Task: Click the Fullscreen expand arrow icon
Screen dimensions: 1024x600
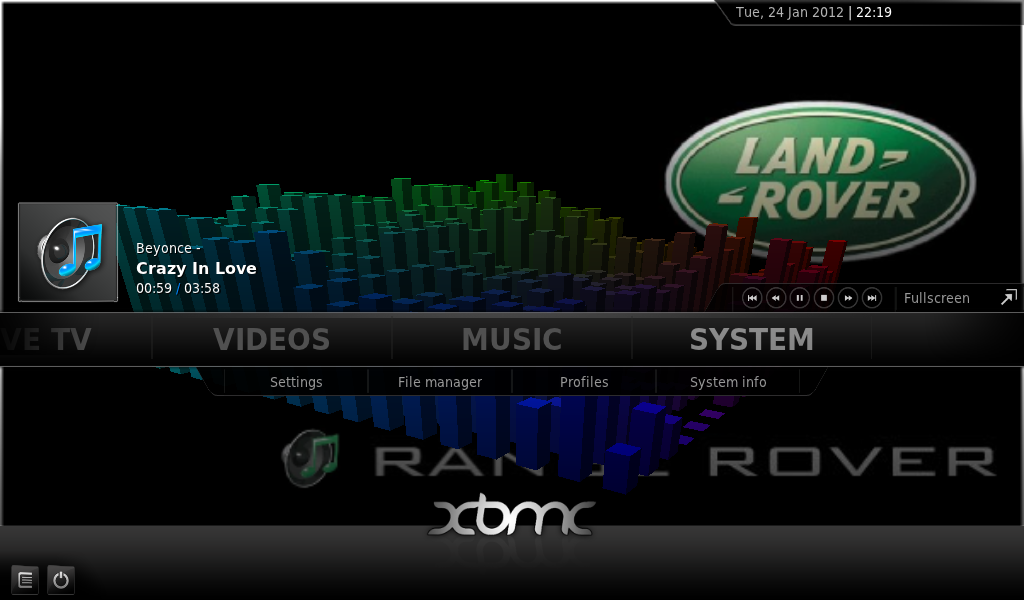Action: (1009, 298)
